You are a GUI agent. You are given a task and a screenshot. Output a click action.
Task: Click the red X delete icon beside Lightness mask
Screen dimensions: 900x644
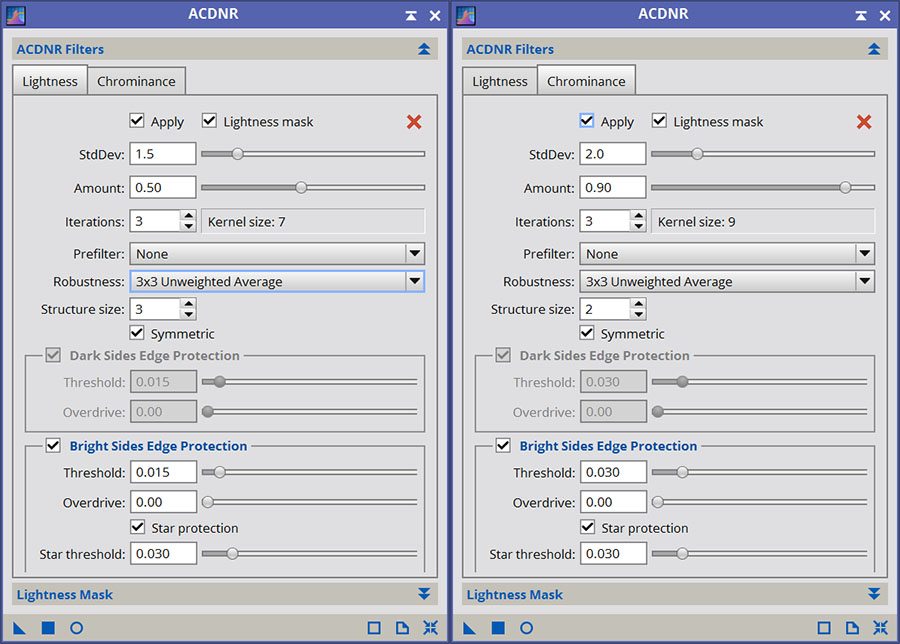(x=414, y=122)
